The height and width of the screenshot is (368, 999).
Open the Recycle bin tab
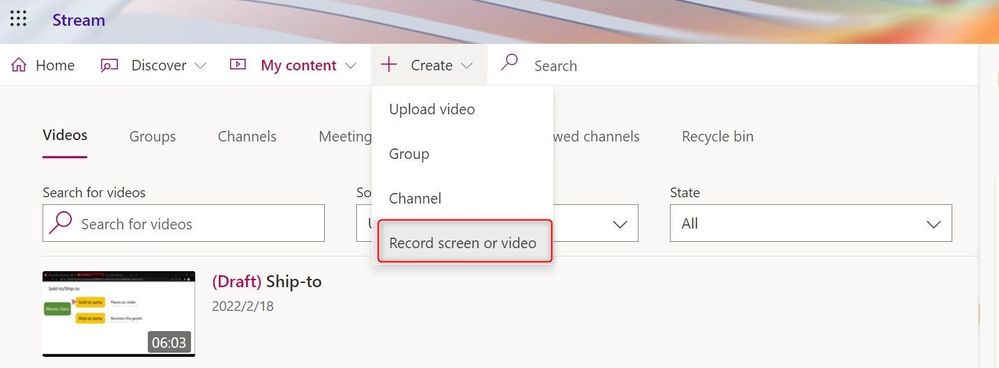[x=717, y=136]
